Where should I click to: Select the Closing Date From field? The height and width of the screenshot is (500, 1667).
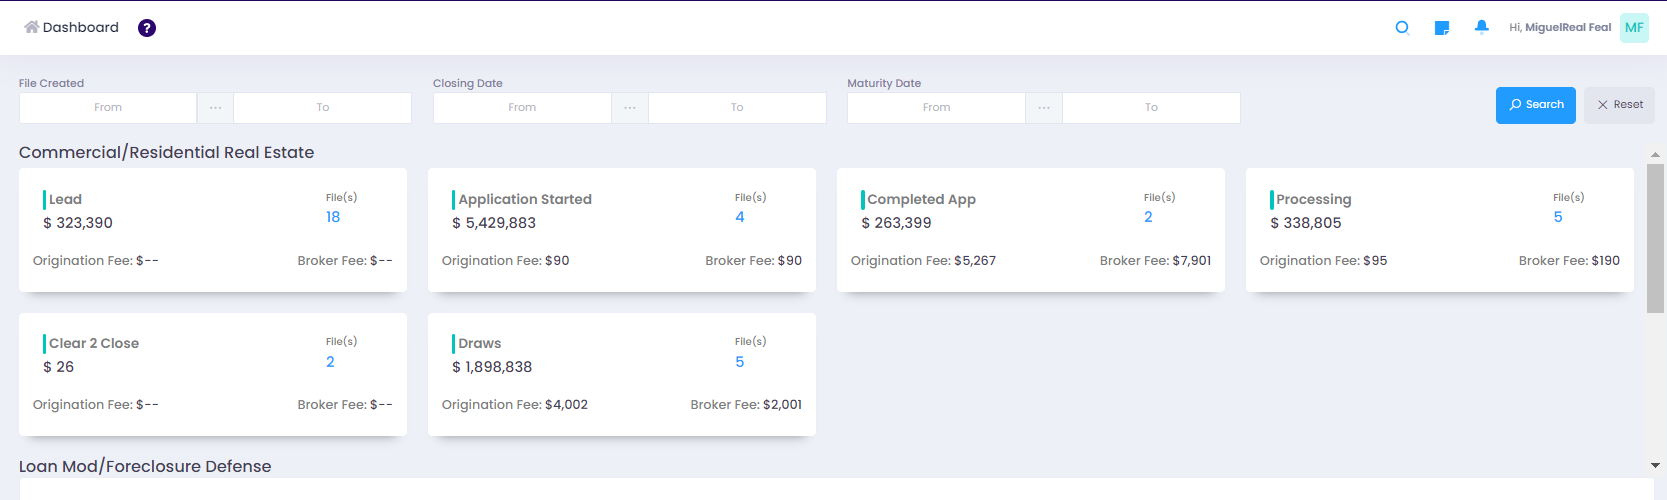[x=522, y=108]
